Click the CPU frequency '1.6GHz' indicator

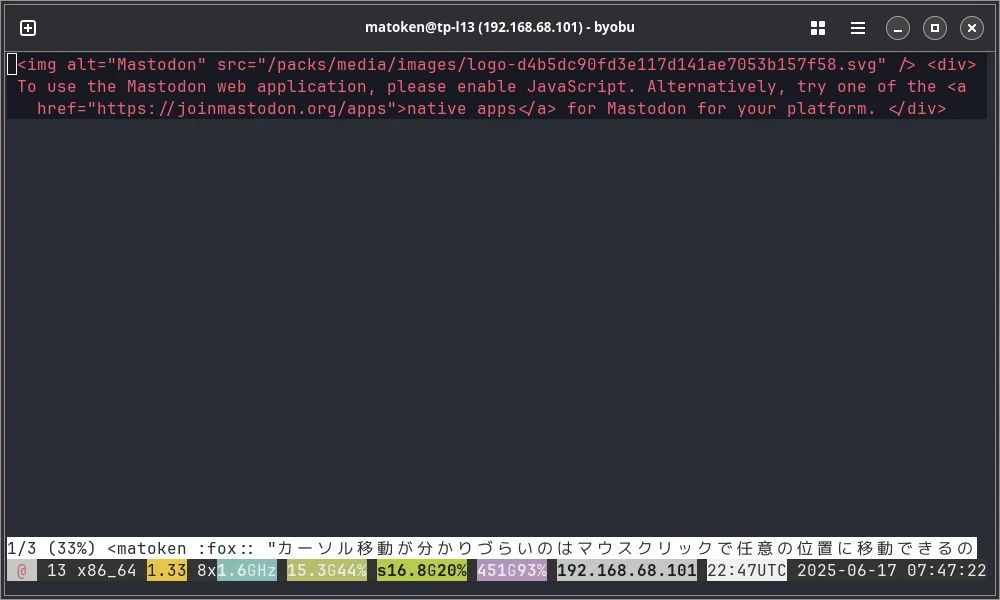pos(247,570)
